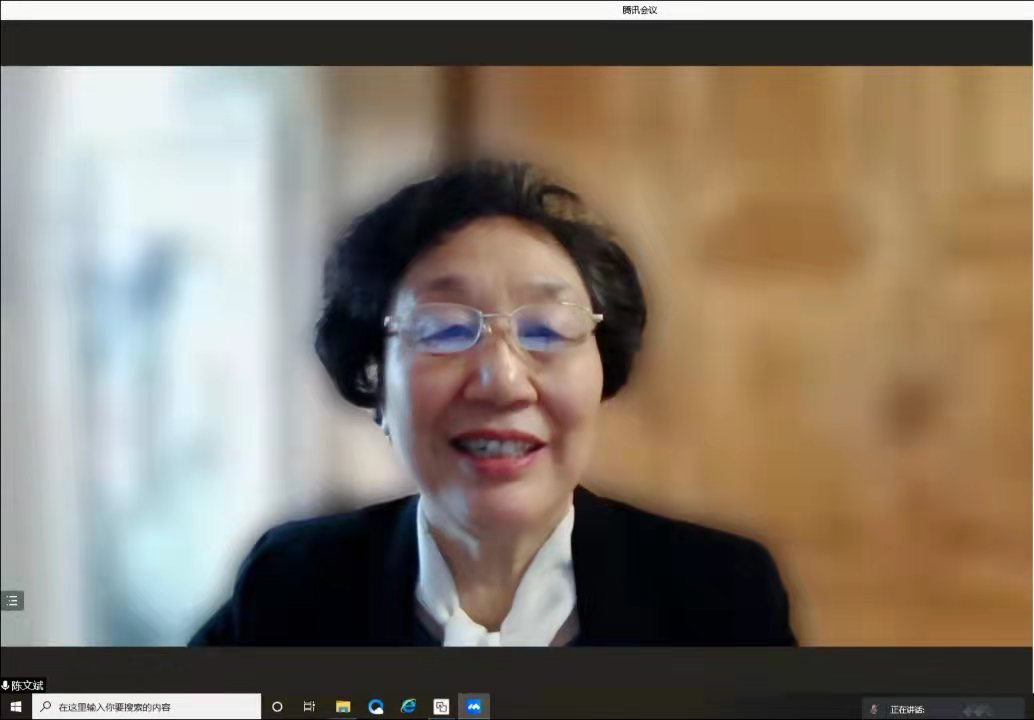Click the taskbar search input box
The height and width of the screenshot is (720, 1034).
click(x=150, y=707)
